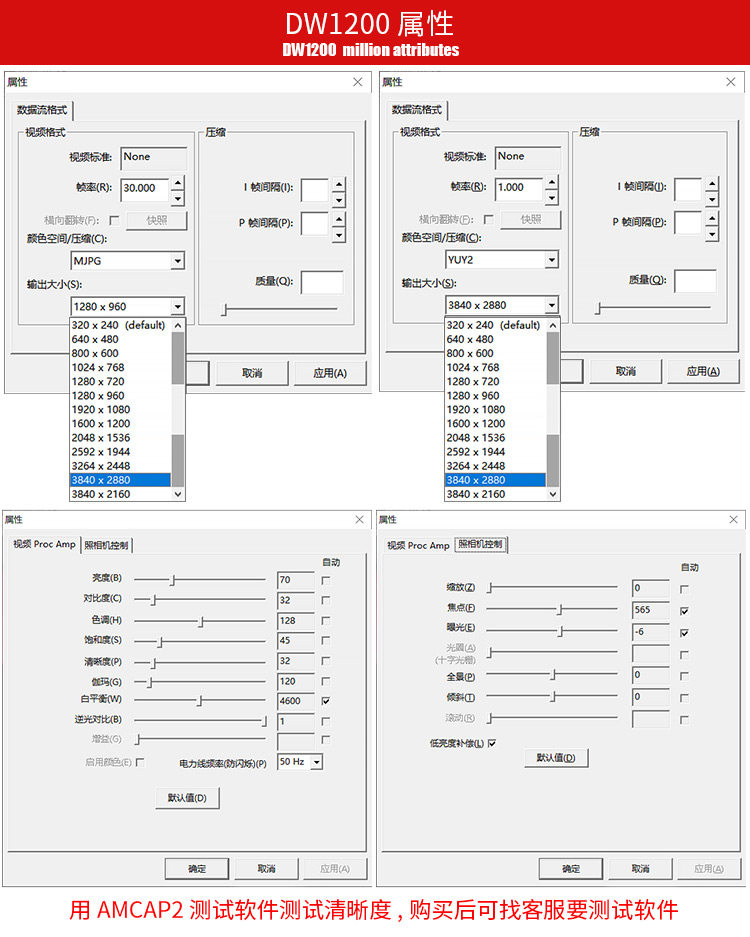Select 2592 x 1944 in YUY2 resolution list
The image size is (750, 937).
[495, 452]
